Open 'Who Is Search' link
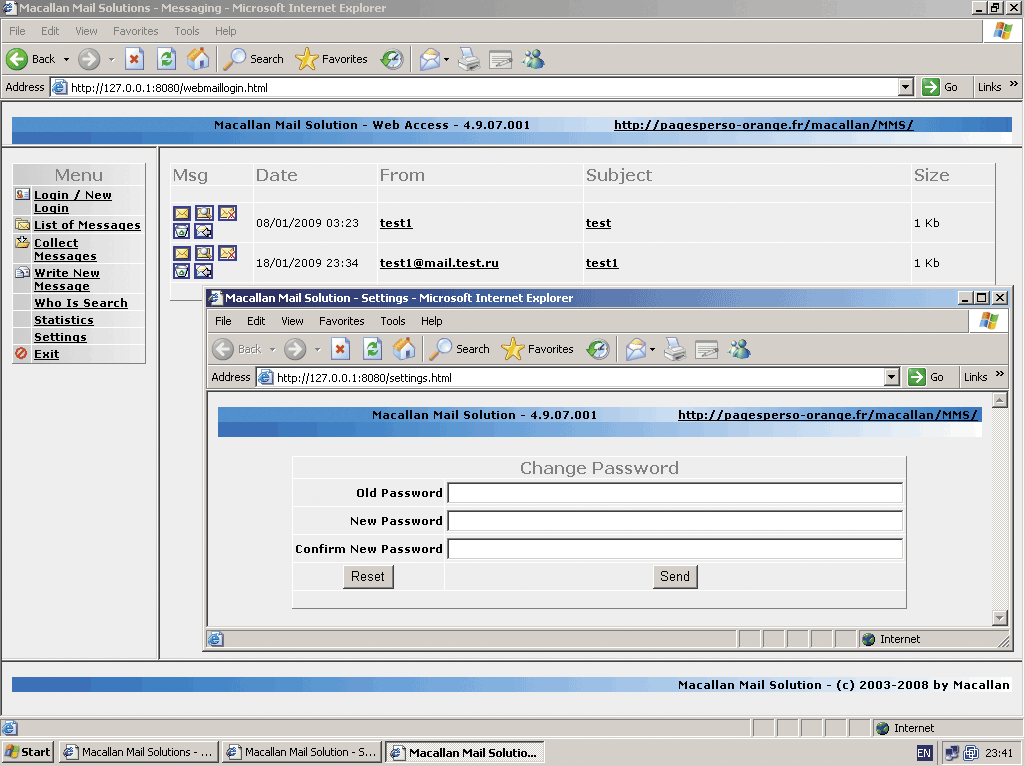The image size is (1025, 766). 80,303
